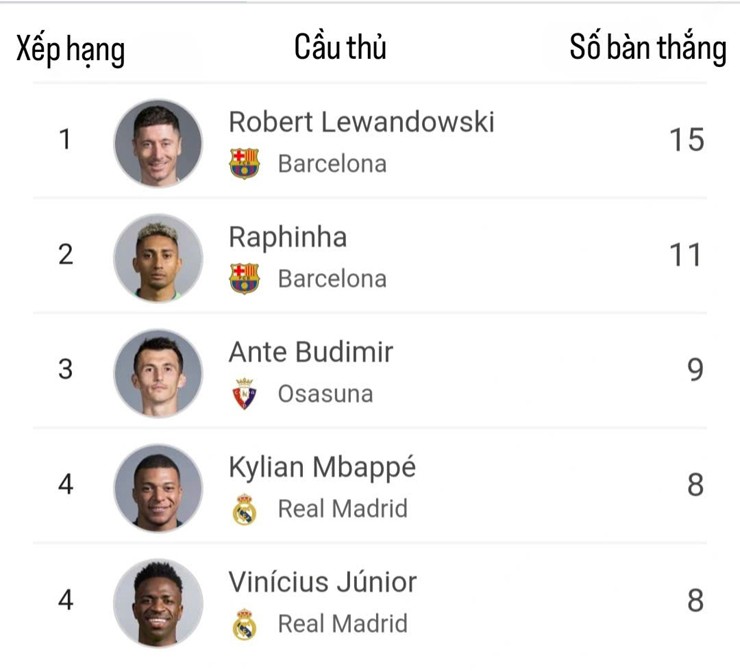Select the photo beside Vinícius Júnior's name
Image resolution: width=740 pixels, height=671 pixels.
[x=158, y=603]
